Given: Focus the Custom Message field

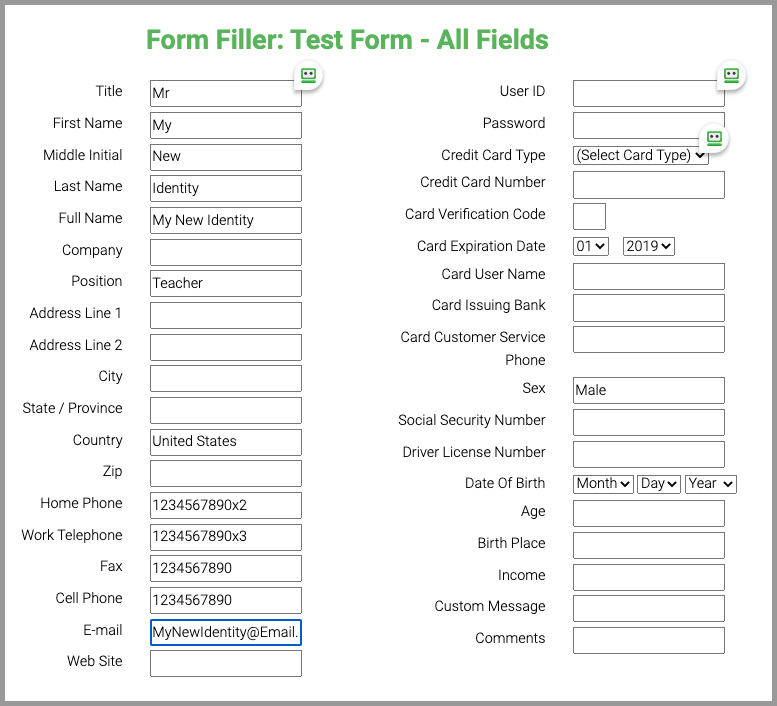Looking at the screenshot, I should pos(649,608).
